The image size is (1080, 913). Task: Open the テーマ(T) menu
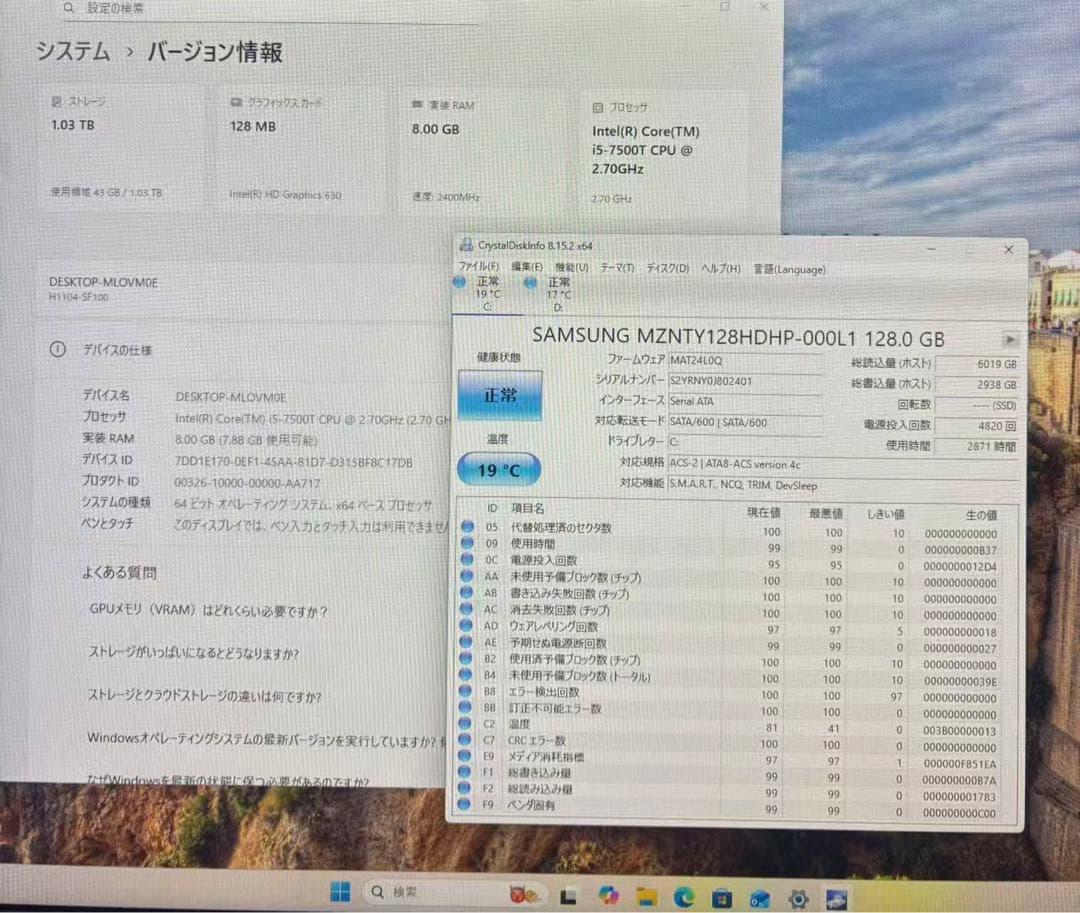point(615,269)
